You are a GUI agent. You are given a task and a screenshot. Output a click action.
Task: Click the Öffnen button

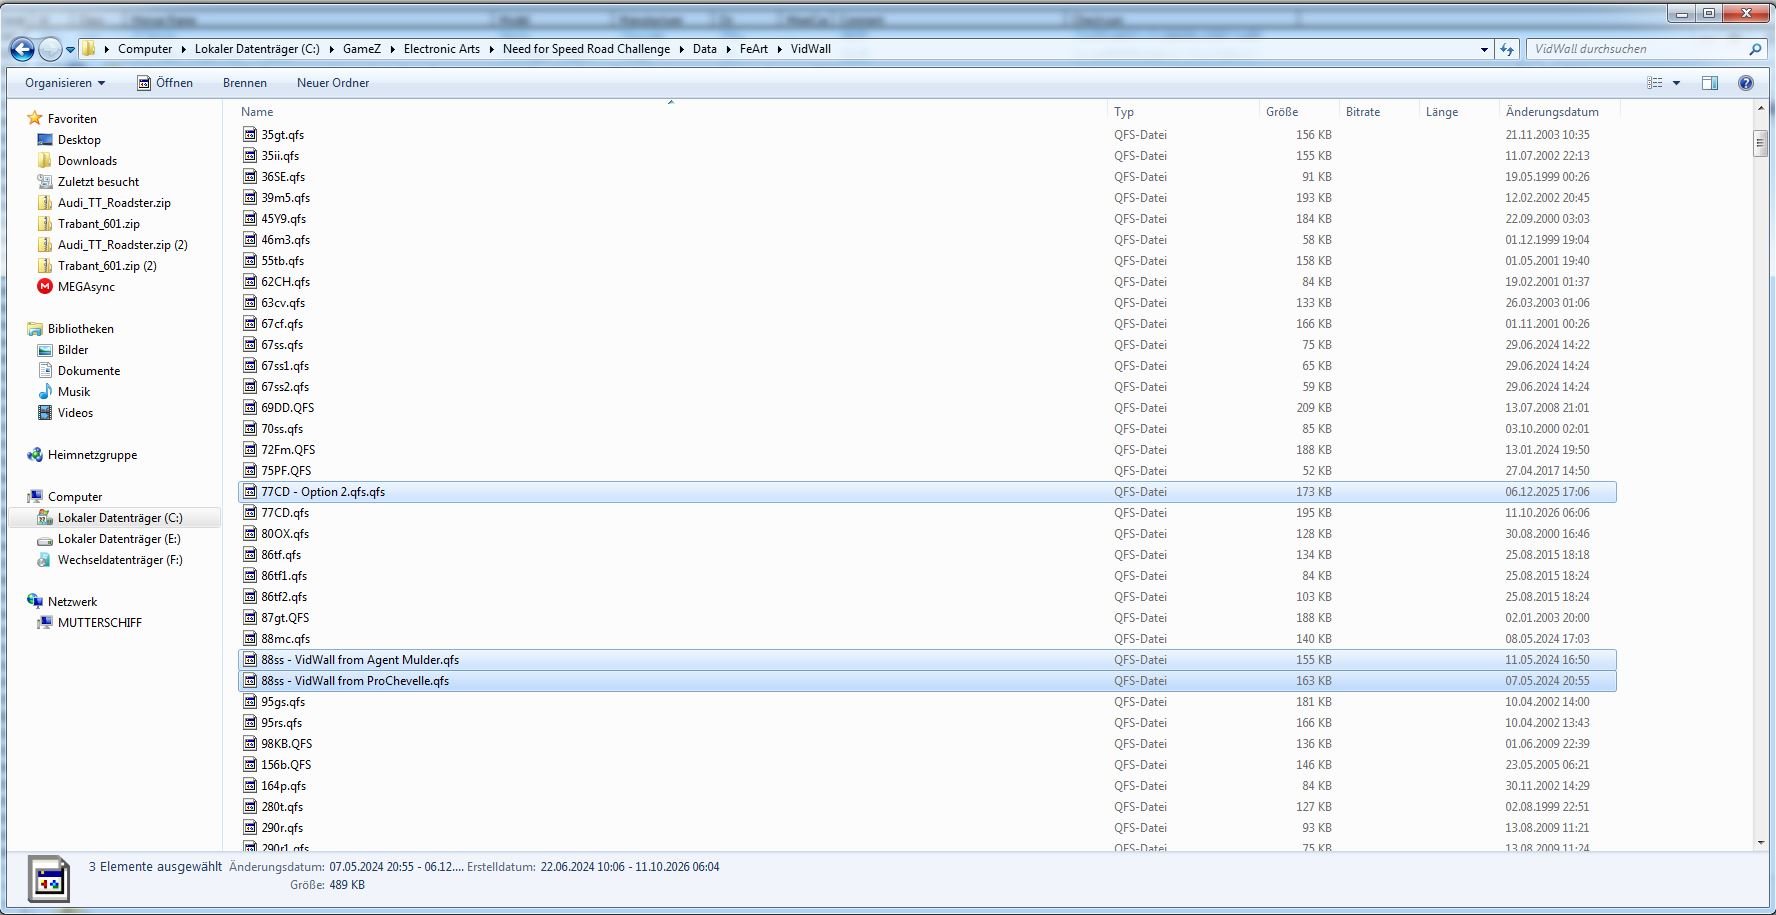(165, 83)
